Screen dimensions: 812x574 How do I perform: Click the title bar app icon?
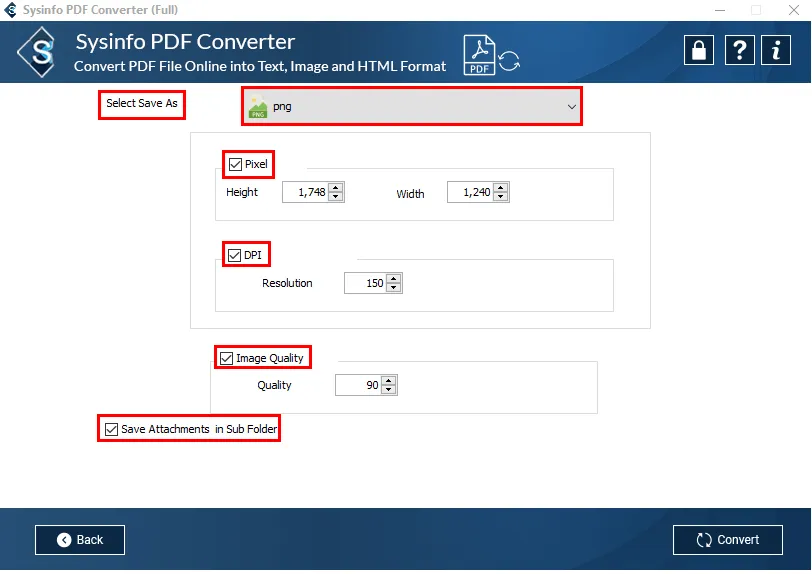(10, 10)
